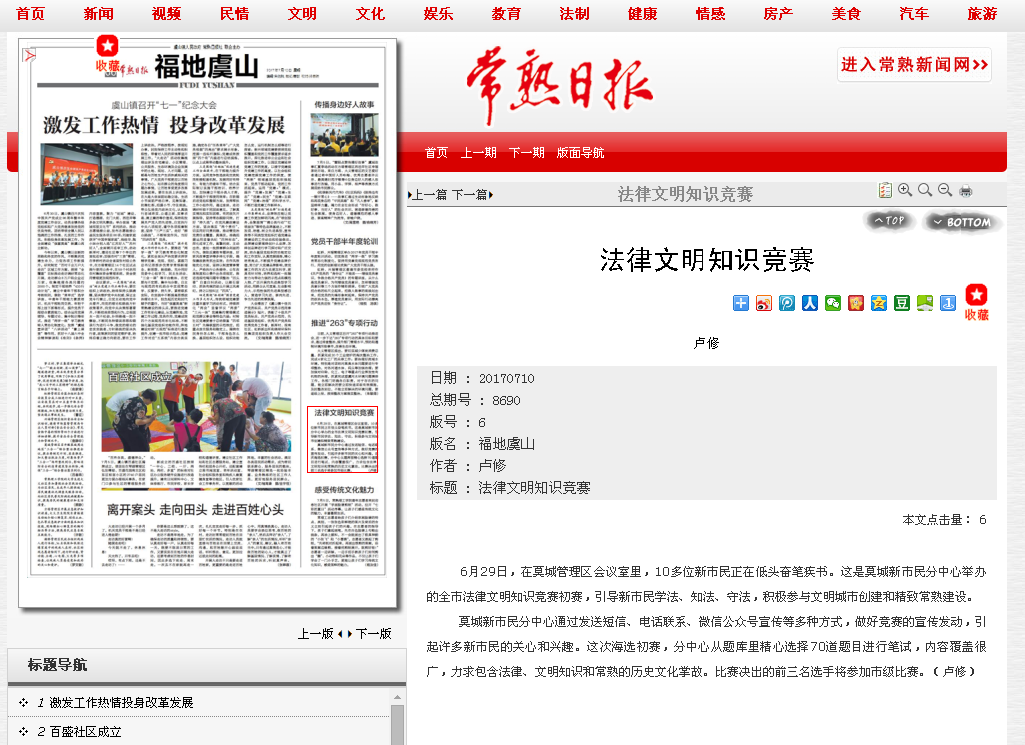Click 首页 in the red navigation bar
The image size is (1025, 745).
click(436, 153)
